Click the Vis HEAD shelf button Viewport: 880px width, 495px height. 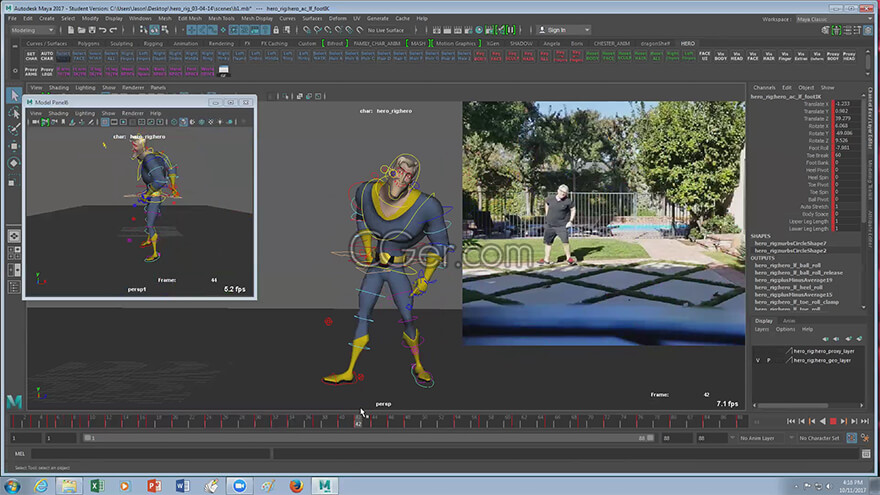pyautogui.click(x=737, y=56)
